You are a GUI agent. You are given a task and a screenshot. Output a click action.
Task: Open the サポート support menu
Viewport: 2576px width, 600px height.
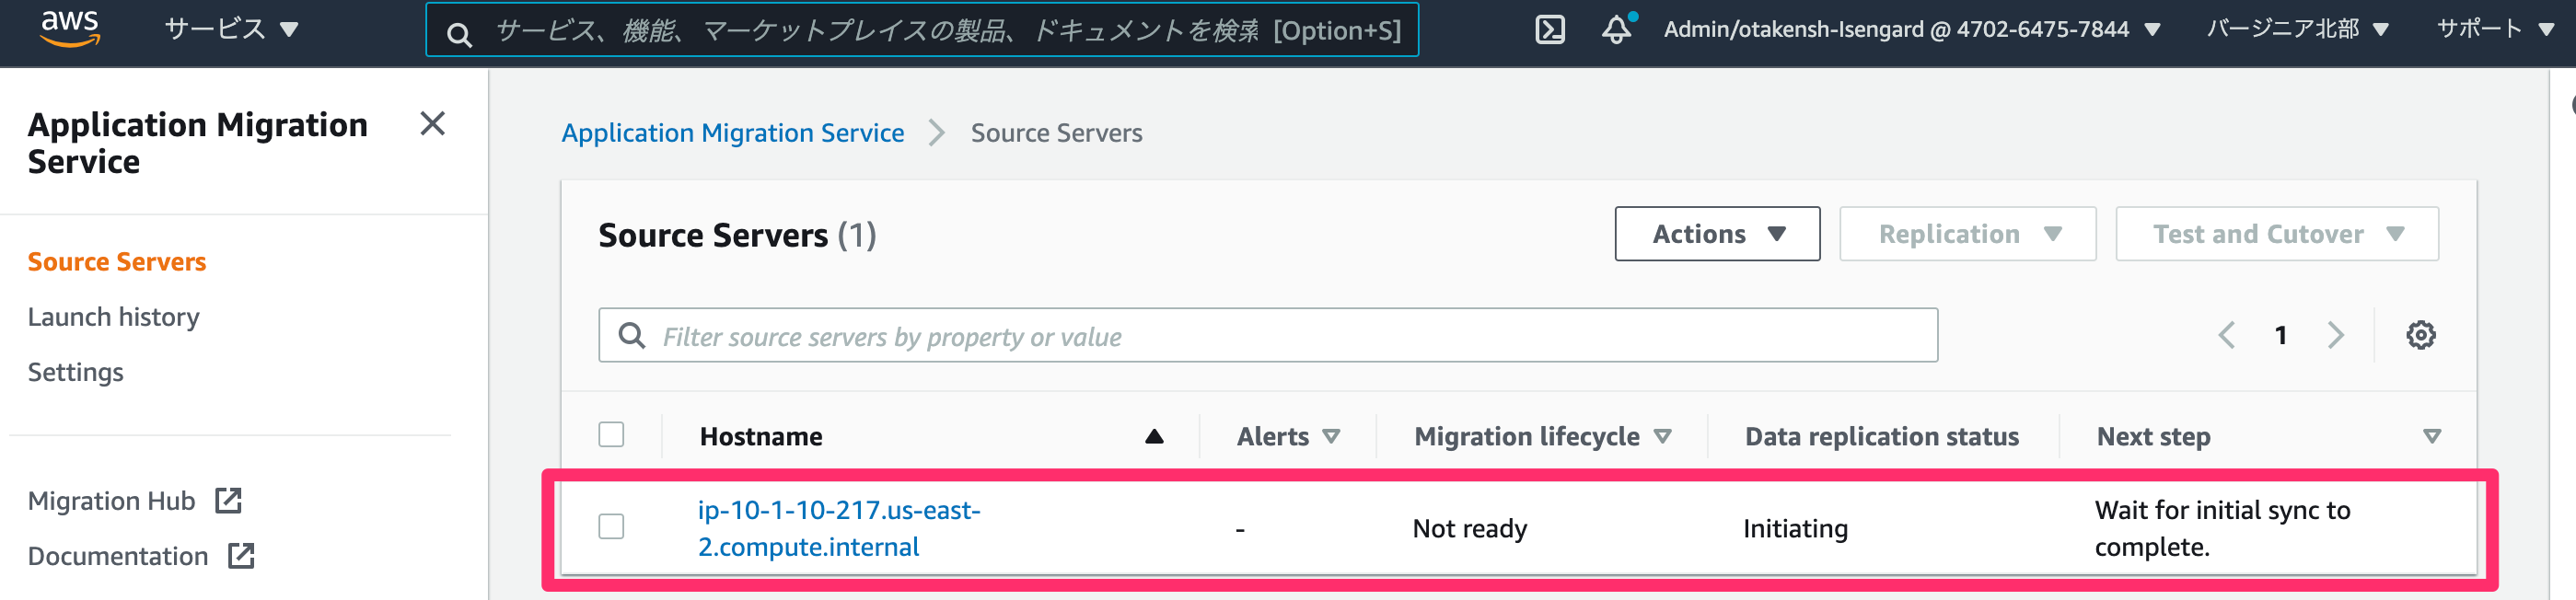coord(2495,29)
